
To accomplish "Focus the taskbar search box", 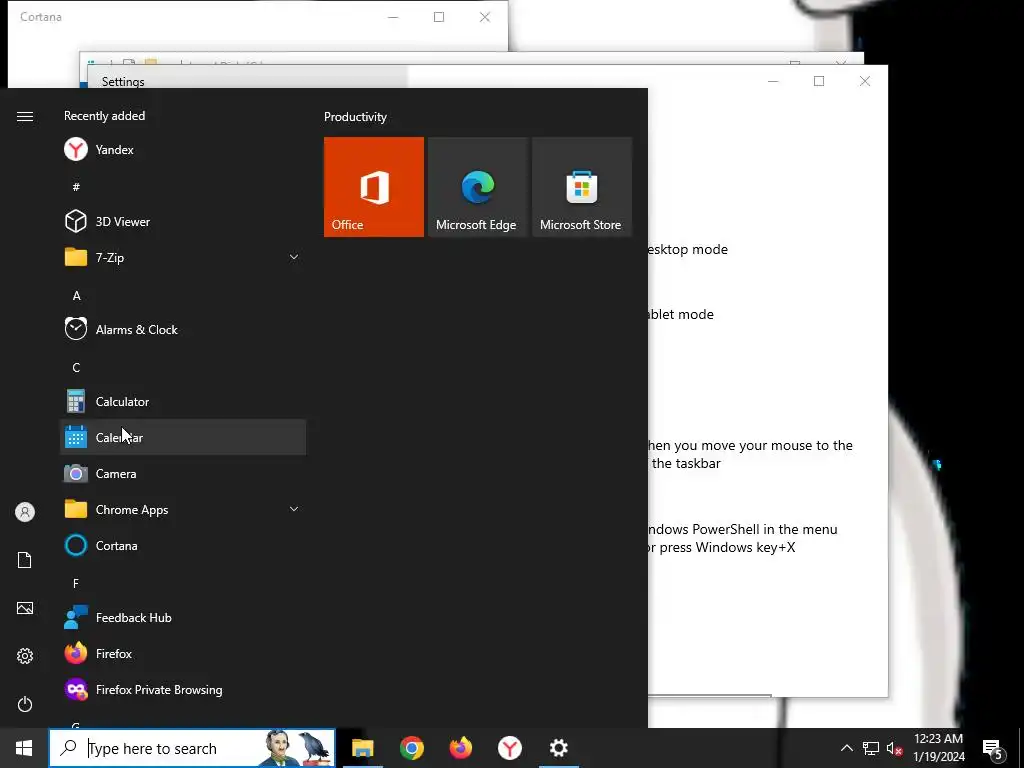I will 192,748.
